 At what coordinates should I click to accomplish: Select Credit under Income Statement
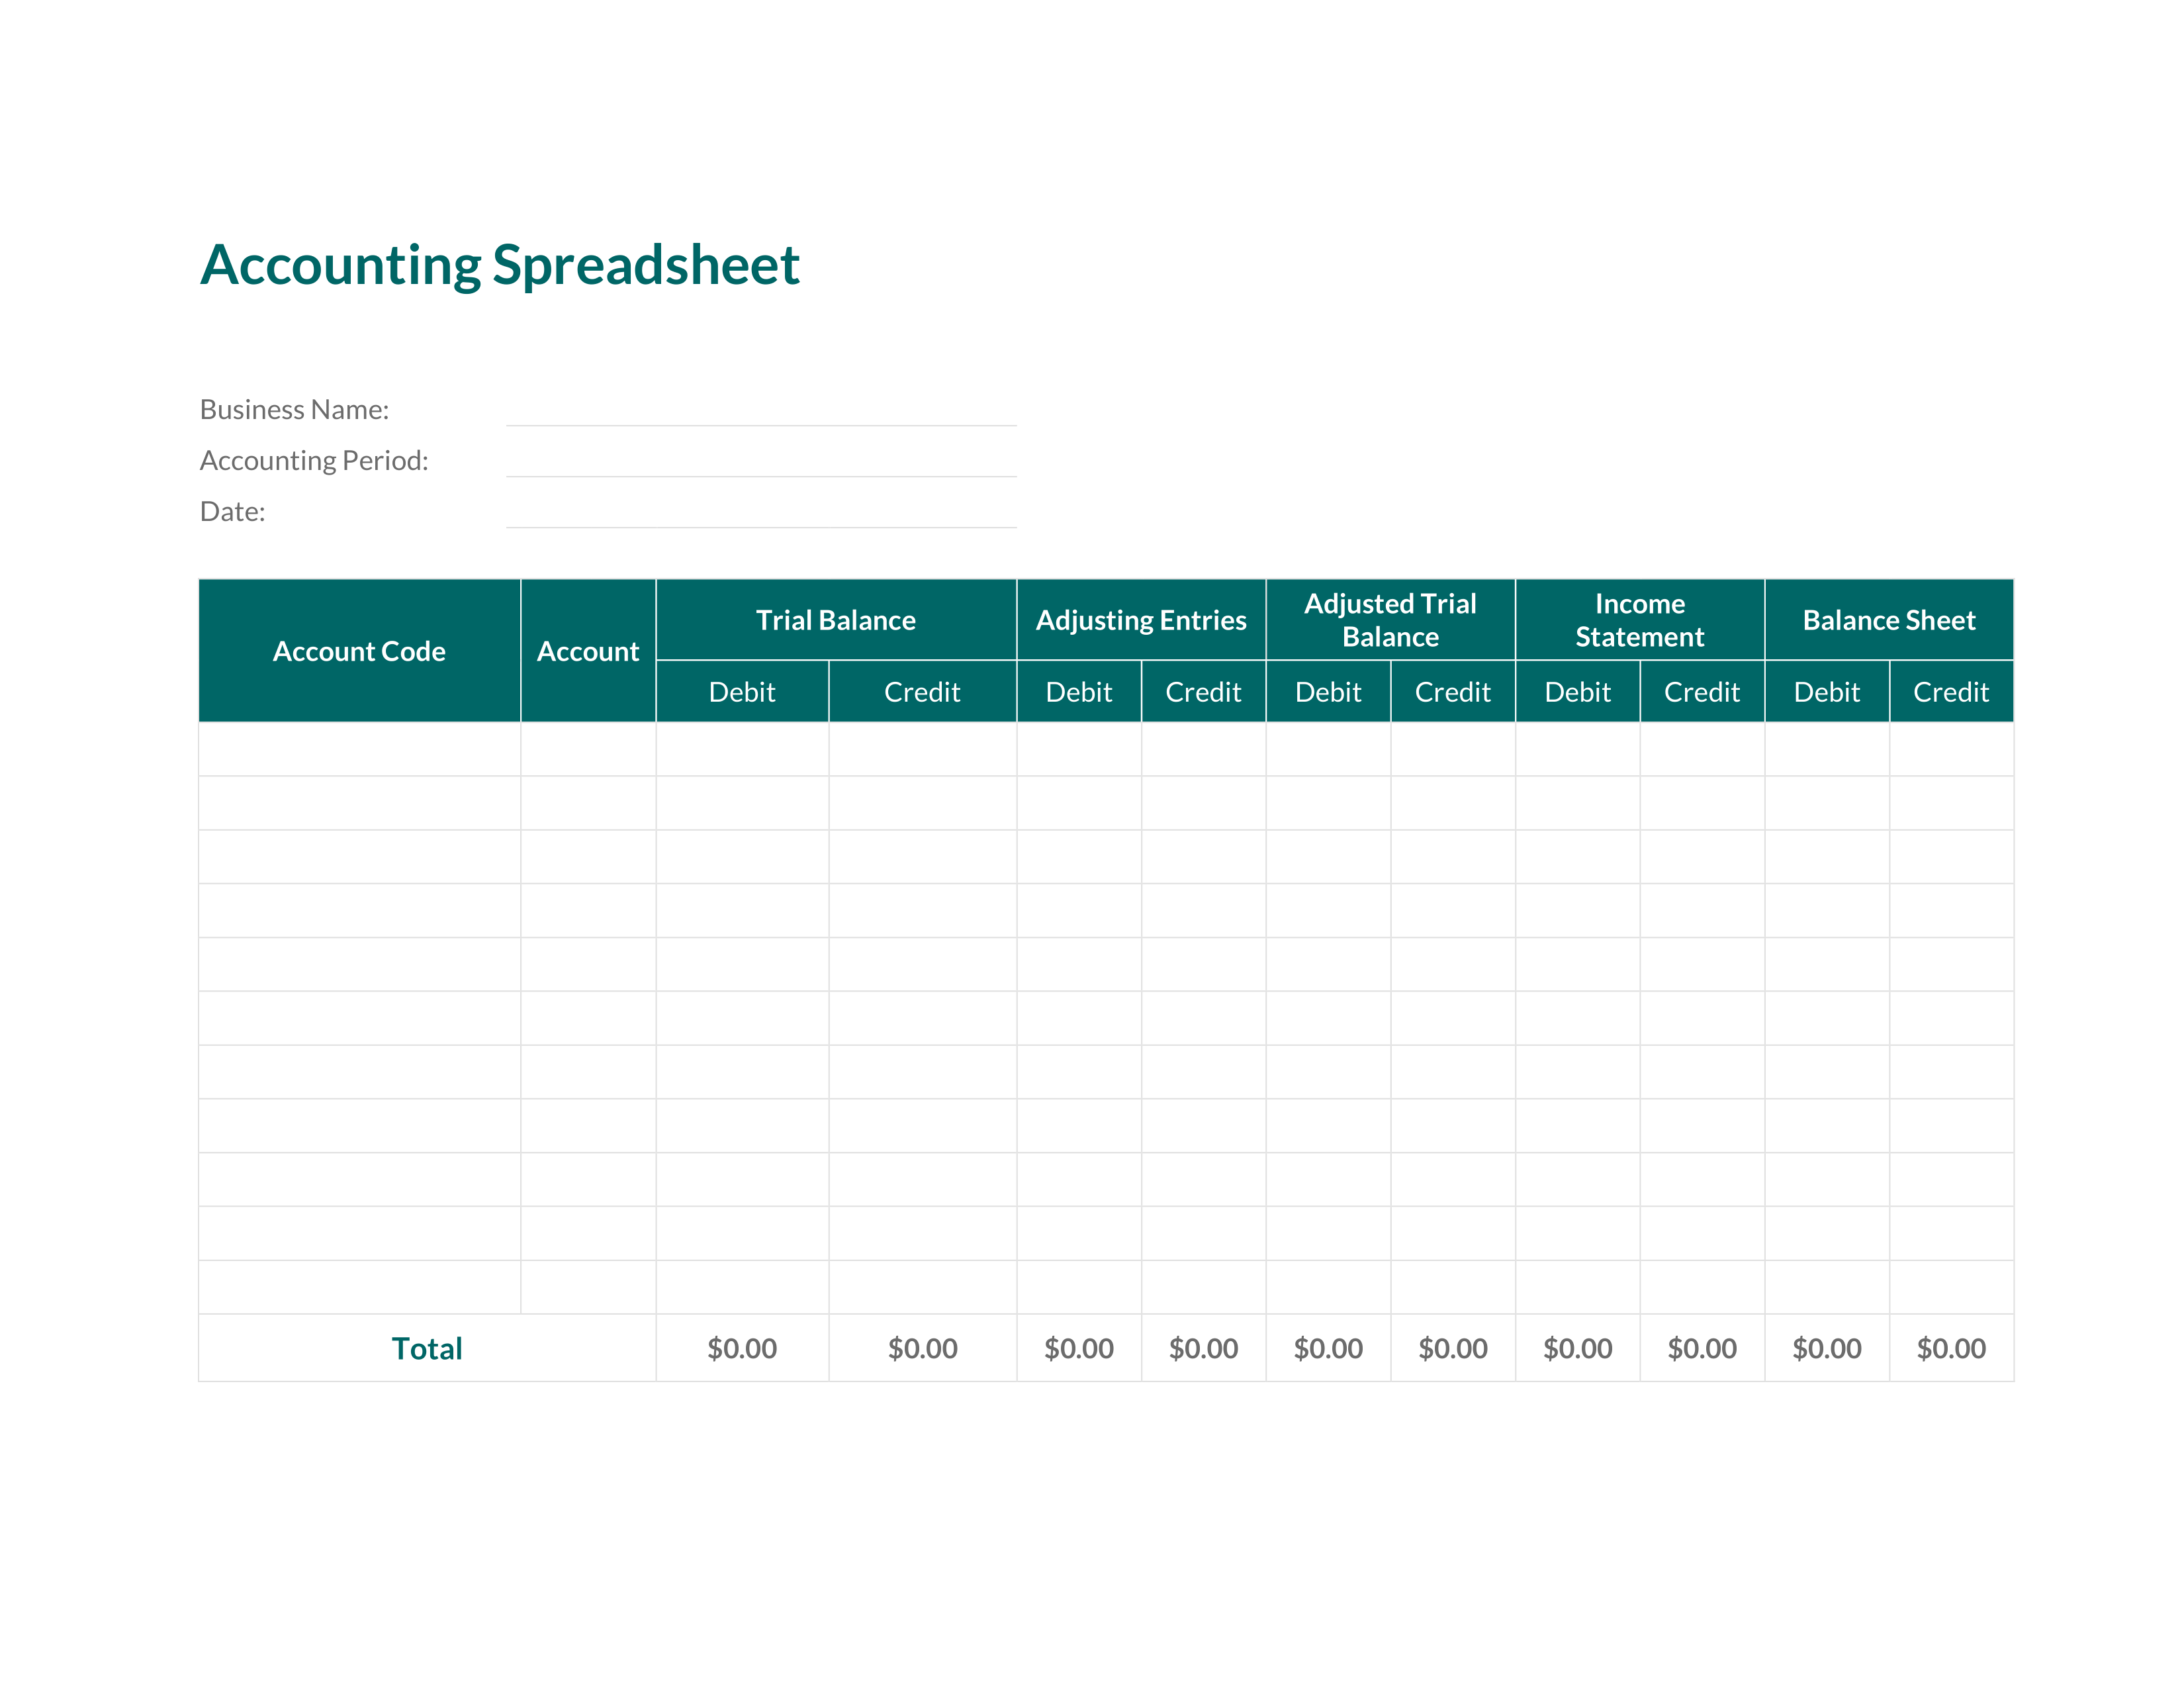1702,692
